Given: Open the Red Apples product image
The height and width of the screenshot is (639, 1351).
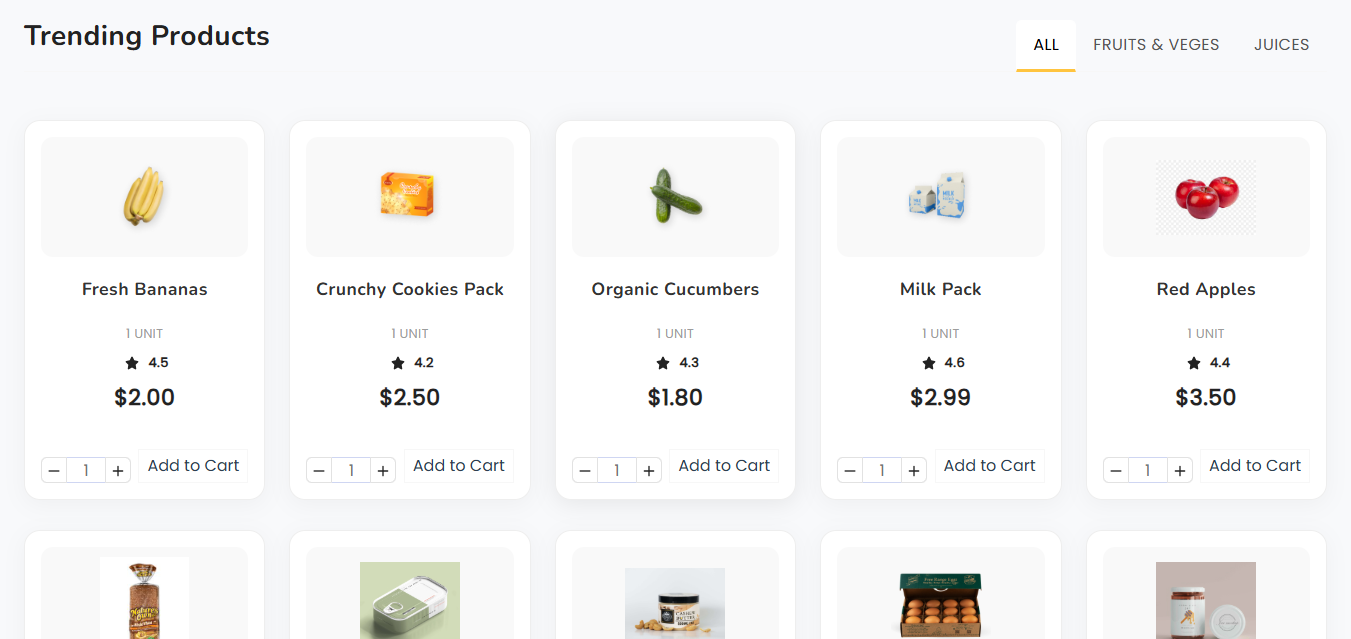Looking at the screenshot, I should (1206, 197).
